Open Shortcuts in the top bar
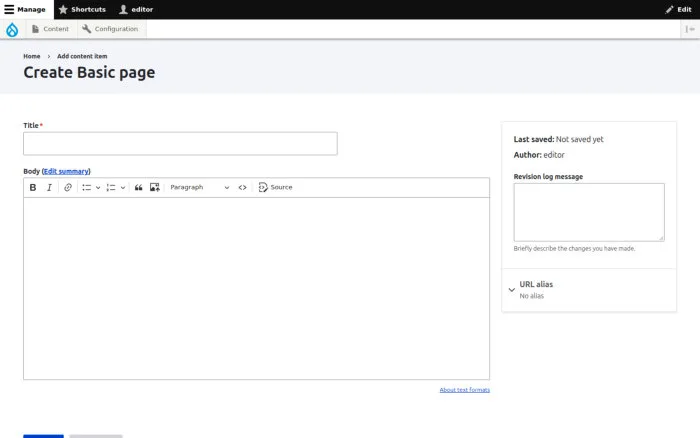This screenshot has height=438, width=700. coord(83,9)
